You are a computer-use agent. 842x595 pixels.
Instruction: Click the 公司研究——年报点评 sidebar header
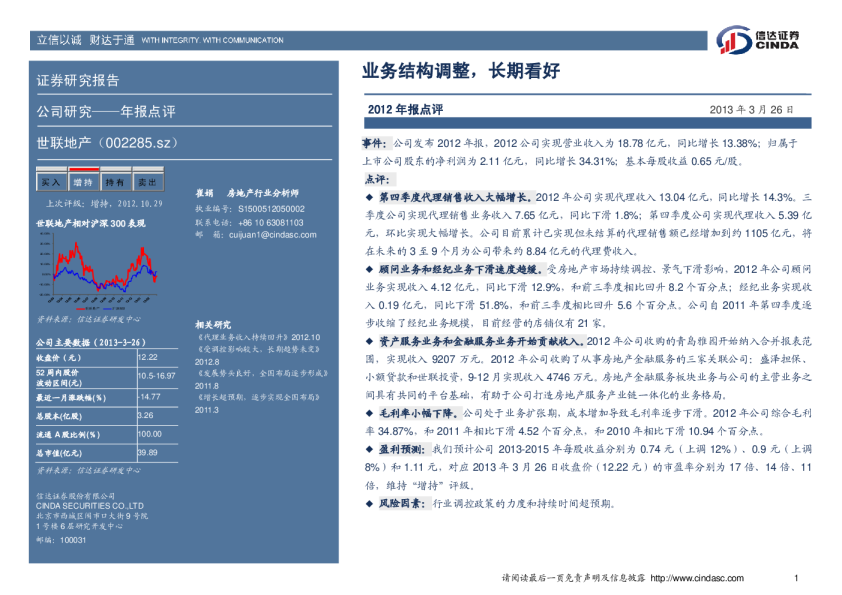tap(105, 111)
